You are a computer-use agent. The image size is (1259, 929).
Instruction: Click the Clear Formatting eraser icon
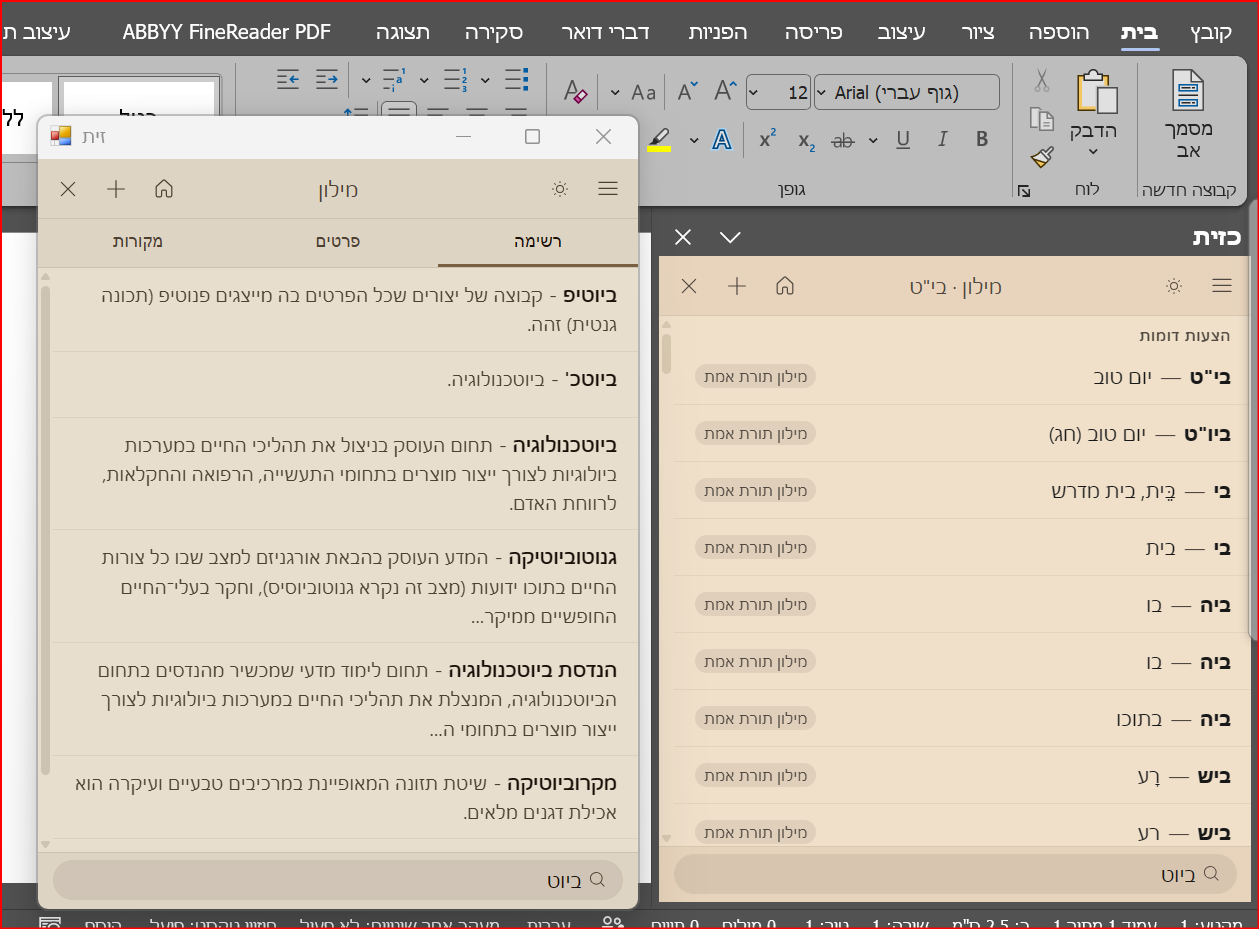(x=576, y=93)
